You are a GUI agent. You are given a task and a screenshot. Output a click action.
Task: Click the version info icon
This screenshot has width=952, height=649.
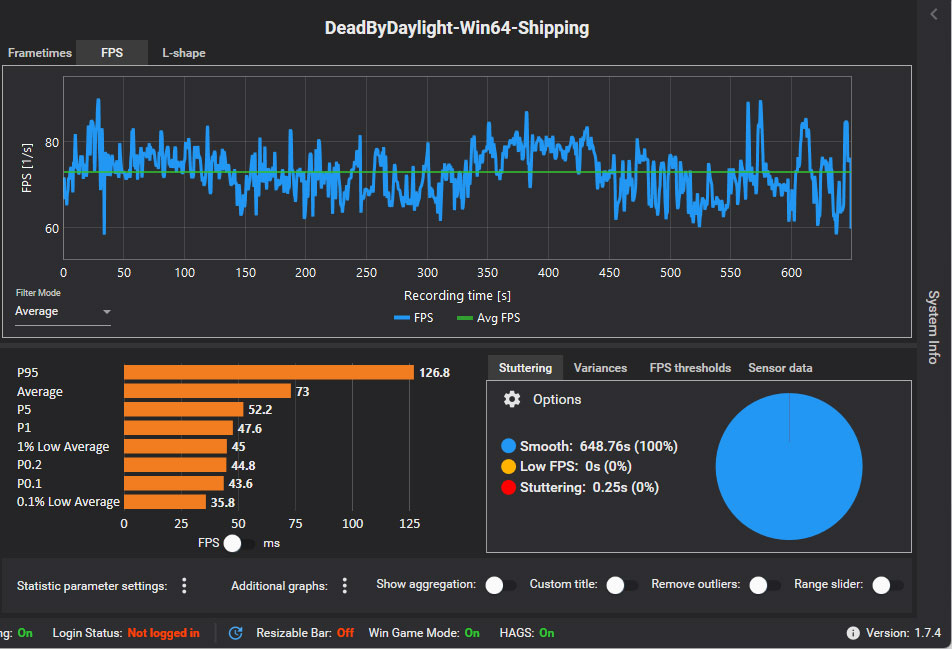[x=853, y=633]
